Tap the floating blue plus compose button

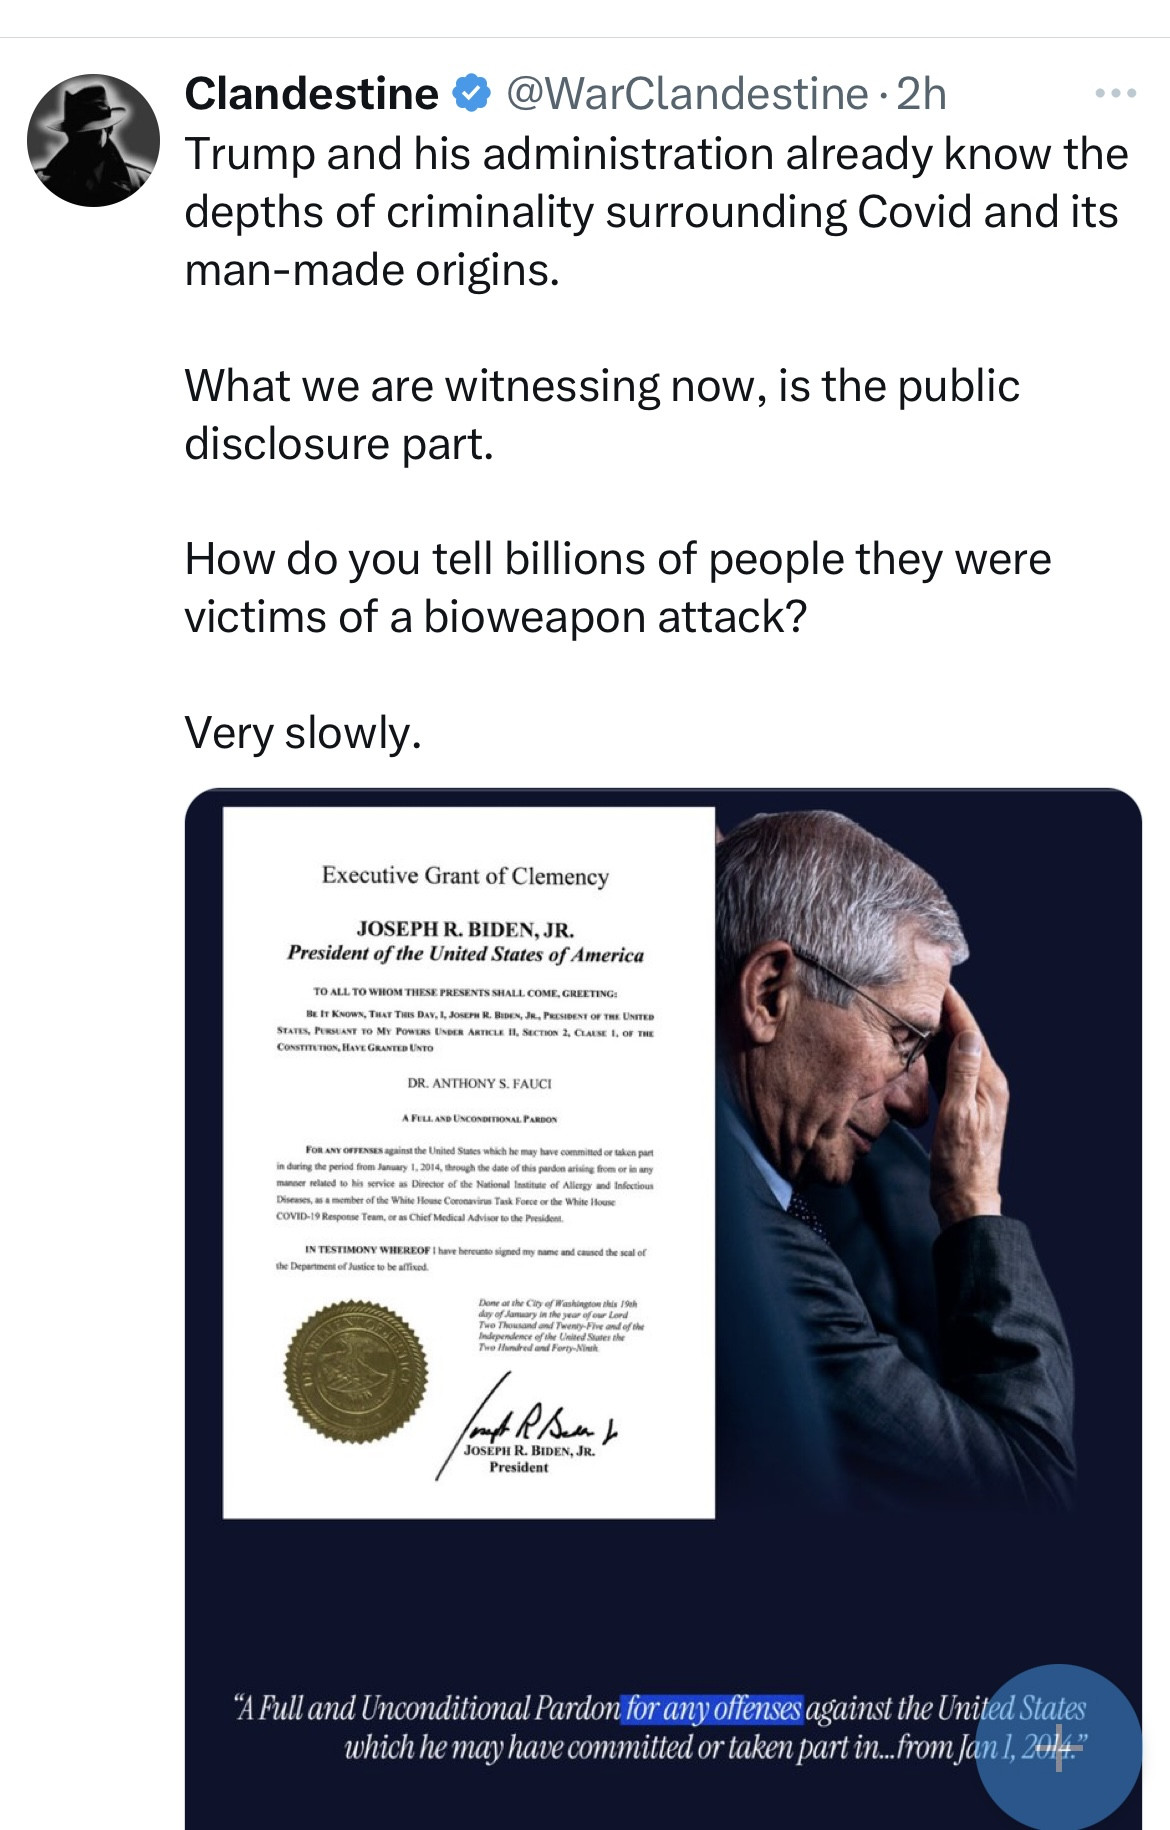click(x=1058, y=1747)
